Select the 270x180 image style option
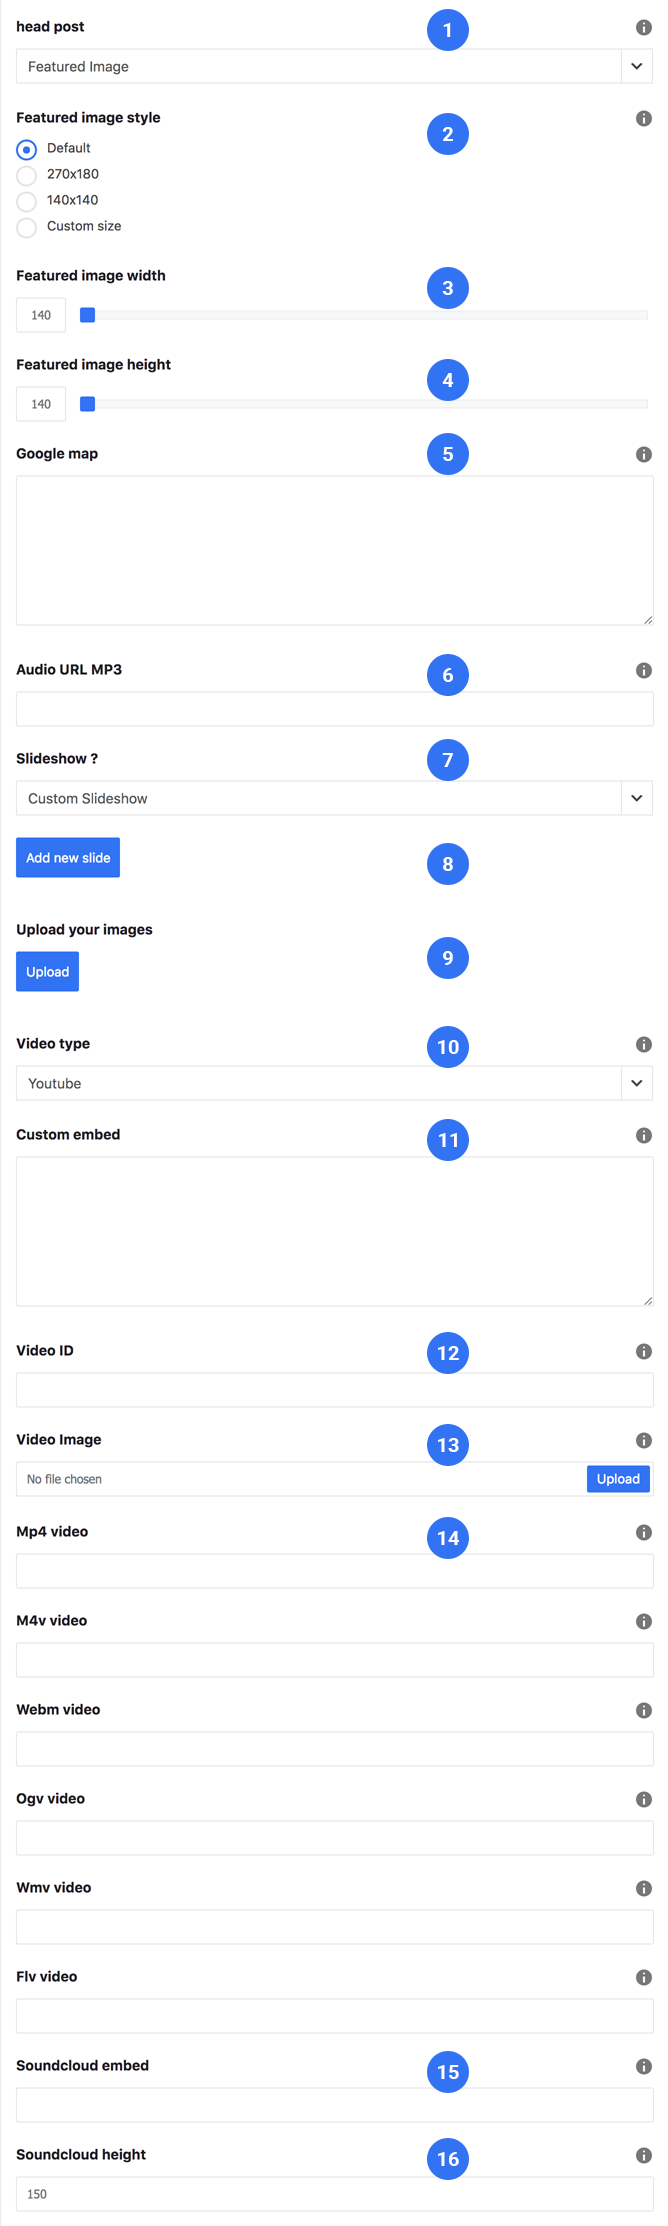The width and height of the screenshot is (668, 2226). tap(27, 175)
